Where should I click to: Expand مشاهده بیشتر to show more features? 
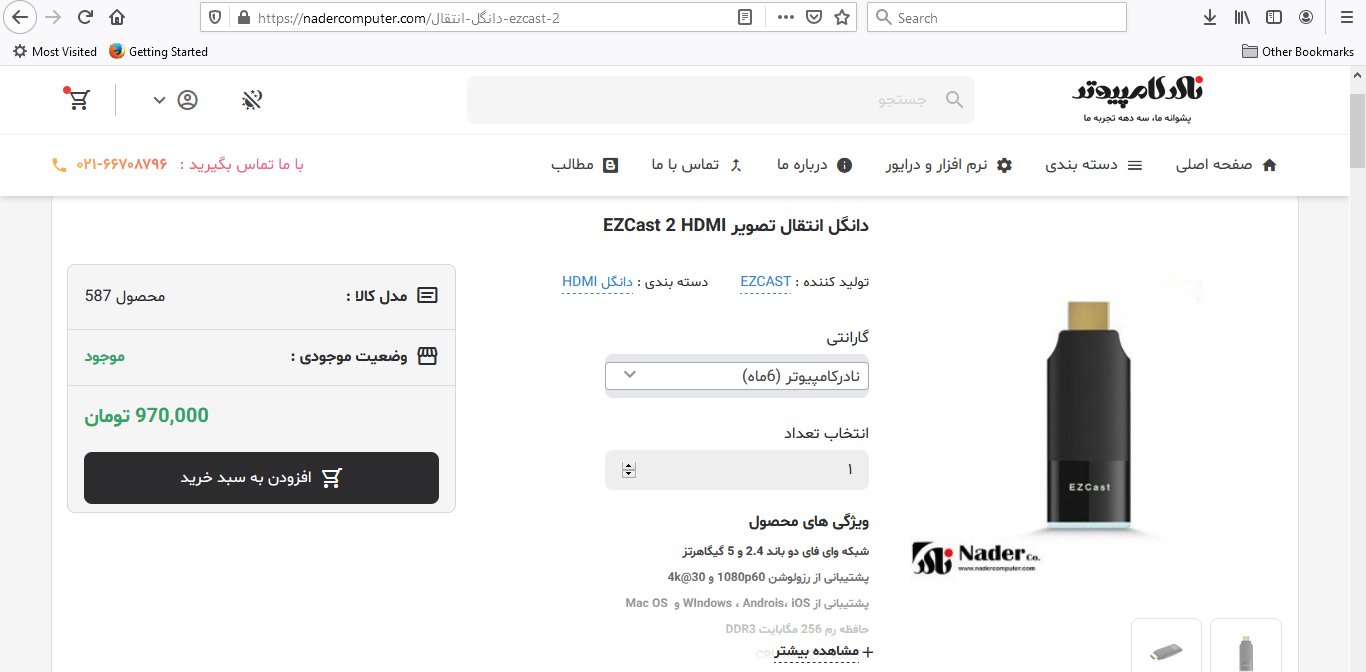point(811,652)
